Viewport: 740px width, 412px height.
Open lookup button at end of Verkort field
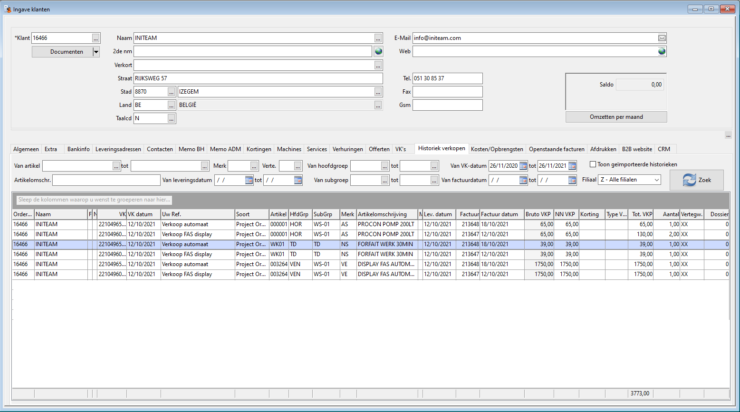point(378,65)
